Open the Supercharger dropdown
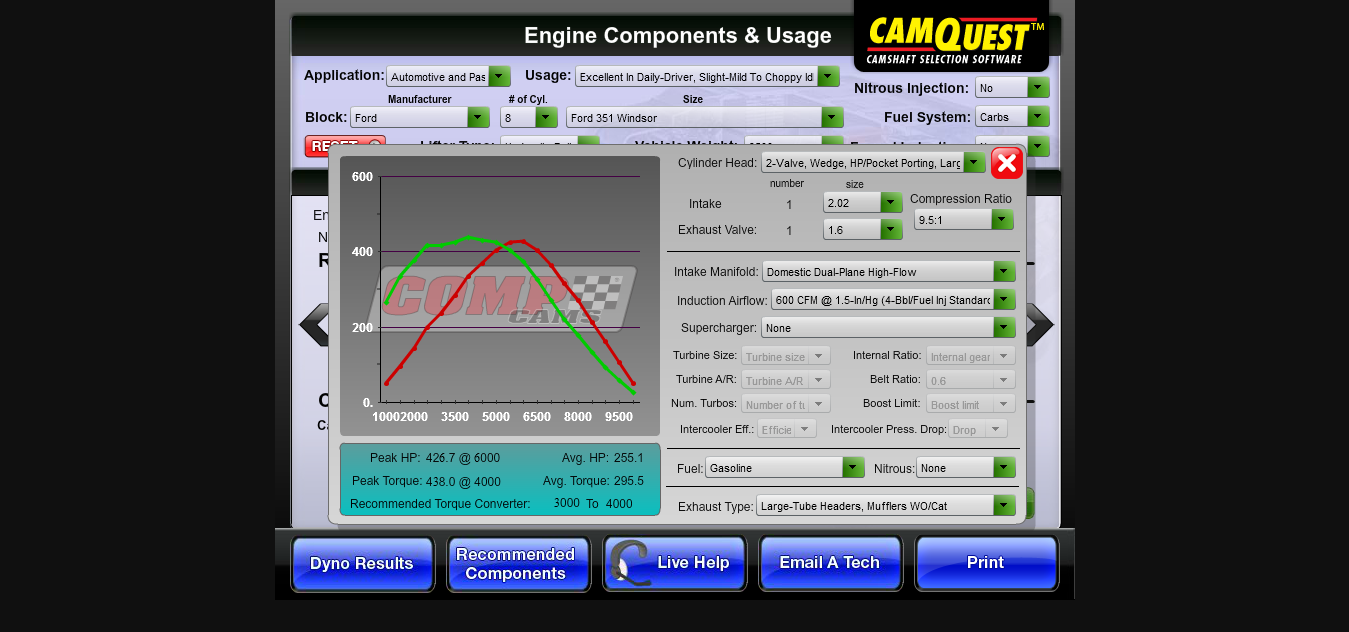Viewport: 1349px width, 632px height. click(x=889, y=328)
